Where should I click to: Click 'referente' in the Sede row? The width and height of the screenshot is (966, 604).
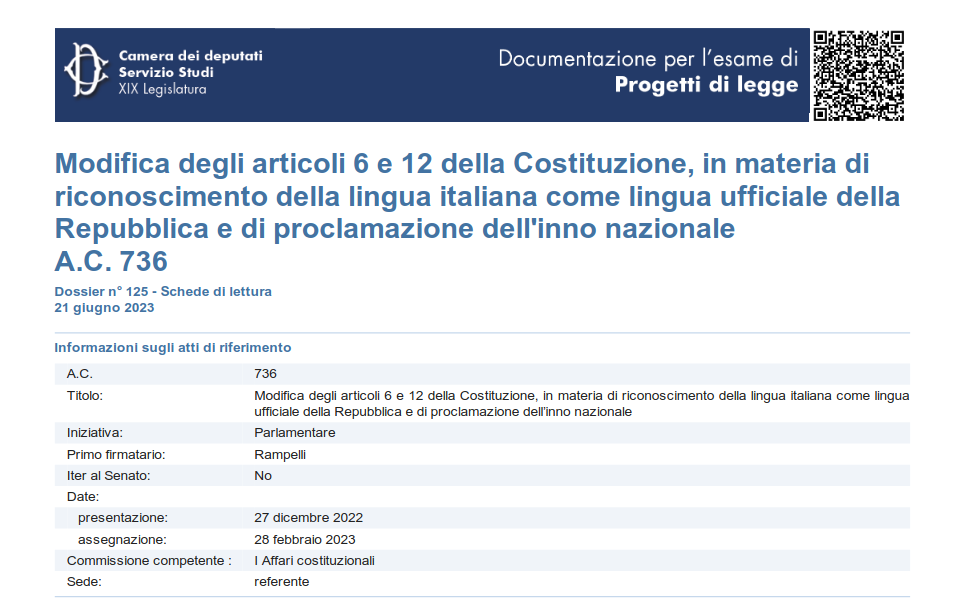pos(282,581)
